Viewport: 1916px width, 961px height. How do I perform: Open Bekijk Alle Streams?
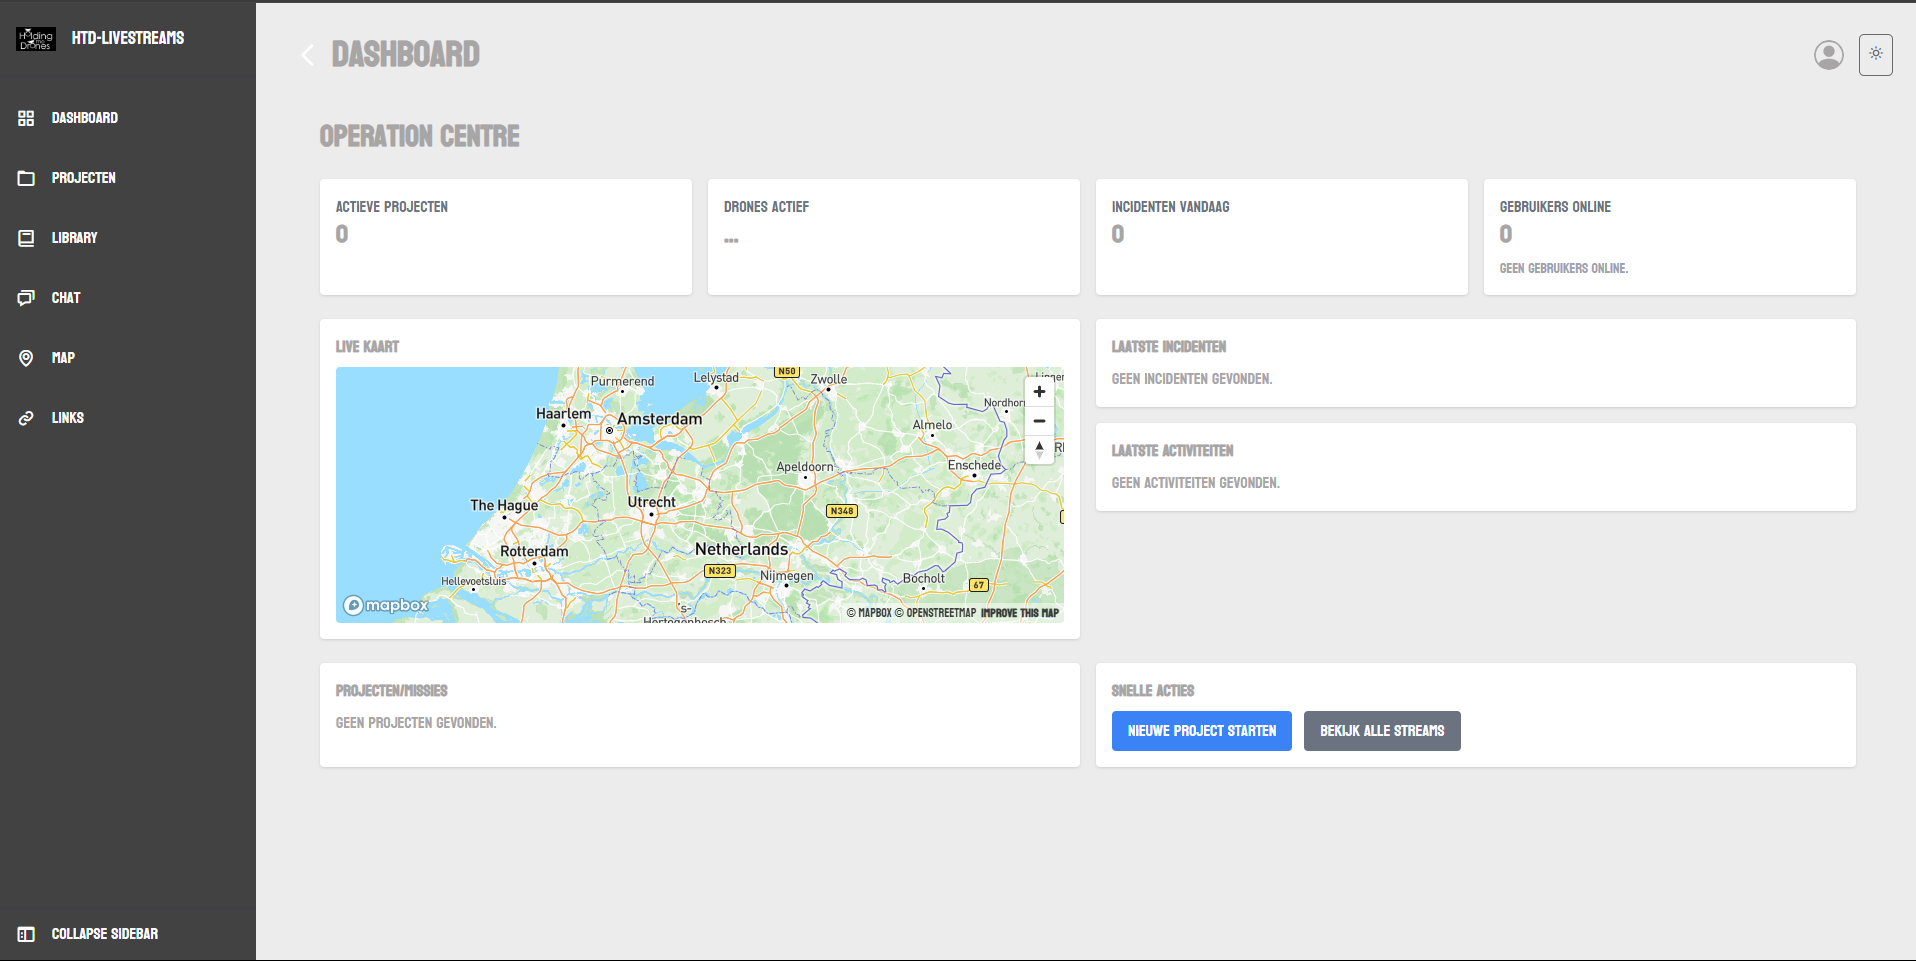click(1382, 731)
